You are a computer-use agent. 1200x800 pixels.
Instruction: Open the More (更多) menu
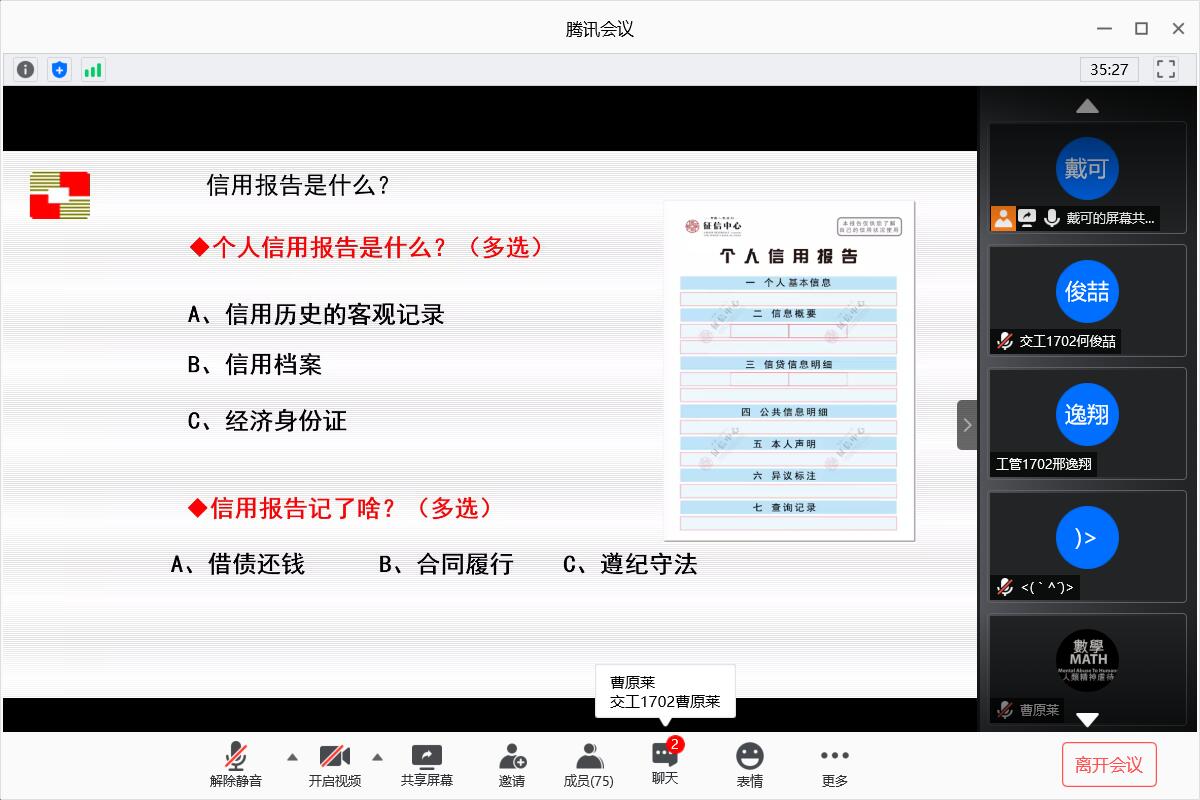834,766
